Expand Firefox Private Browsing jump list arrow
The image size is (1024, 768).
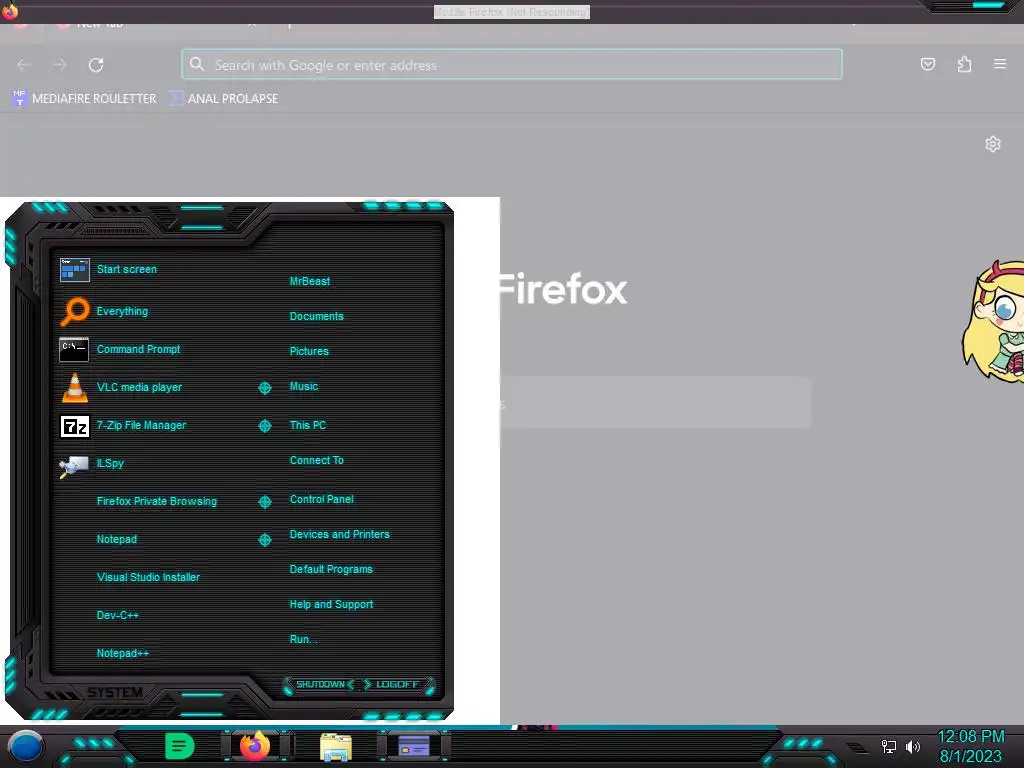click(x=264, y=502)
